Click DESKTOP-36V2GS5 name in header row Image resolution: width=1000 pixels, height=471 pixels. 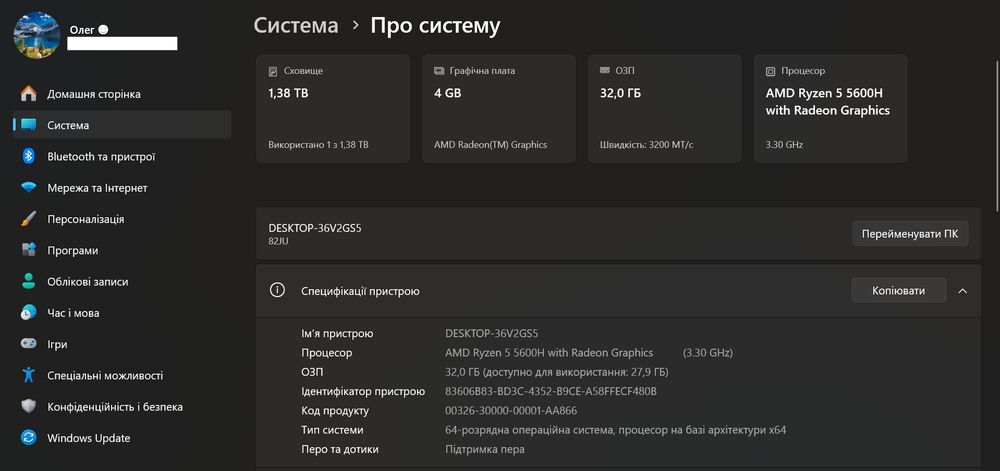tap(315, 228)
